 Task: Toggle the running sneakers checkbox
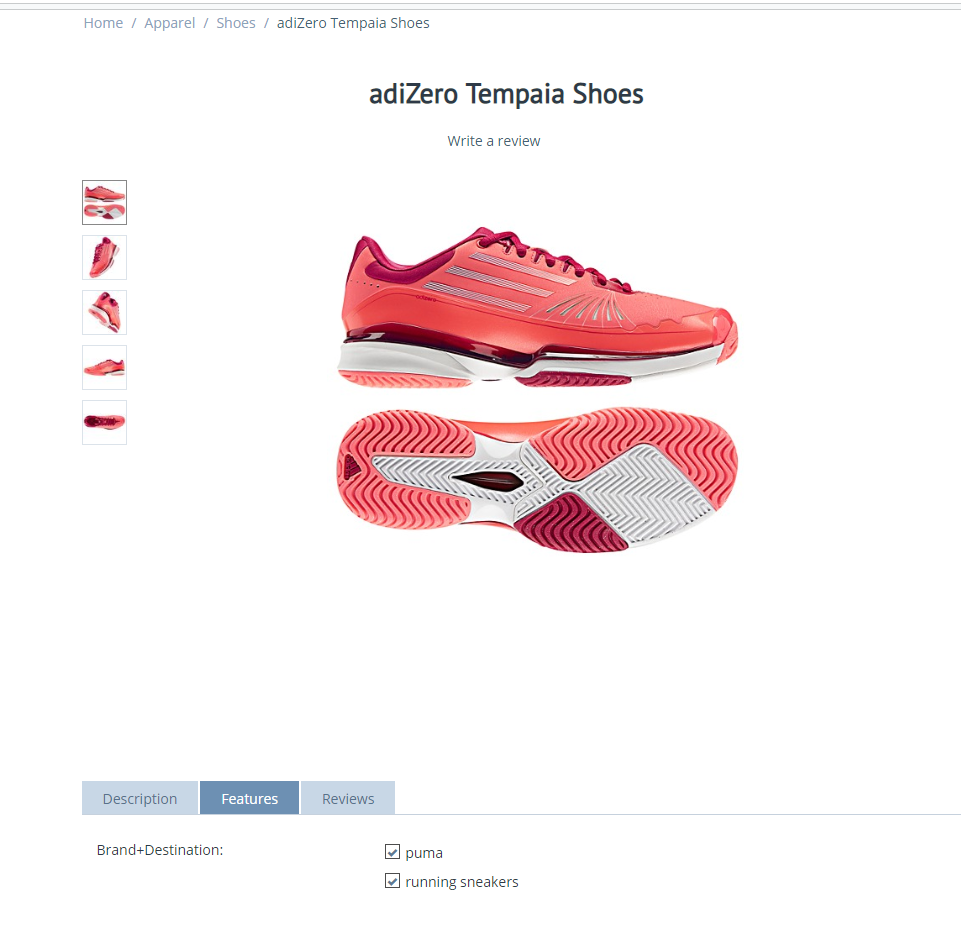pyautogui.click(x=392, y=881)
